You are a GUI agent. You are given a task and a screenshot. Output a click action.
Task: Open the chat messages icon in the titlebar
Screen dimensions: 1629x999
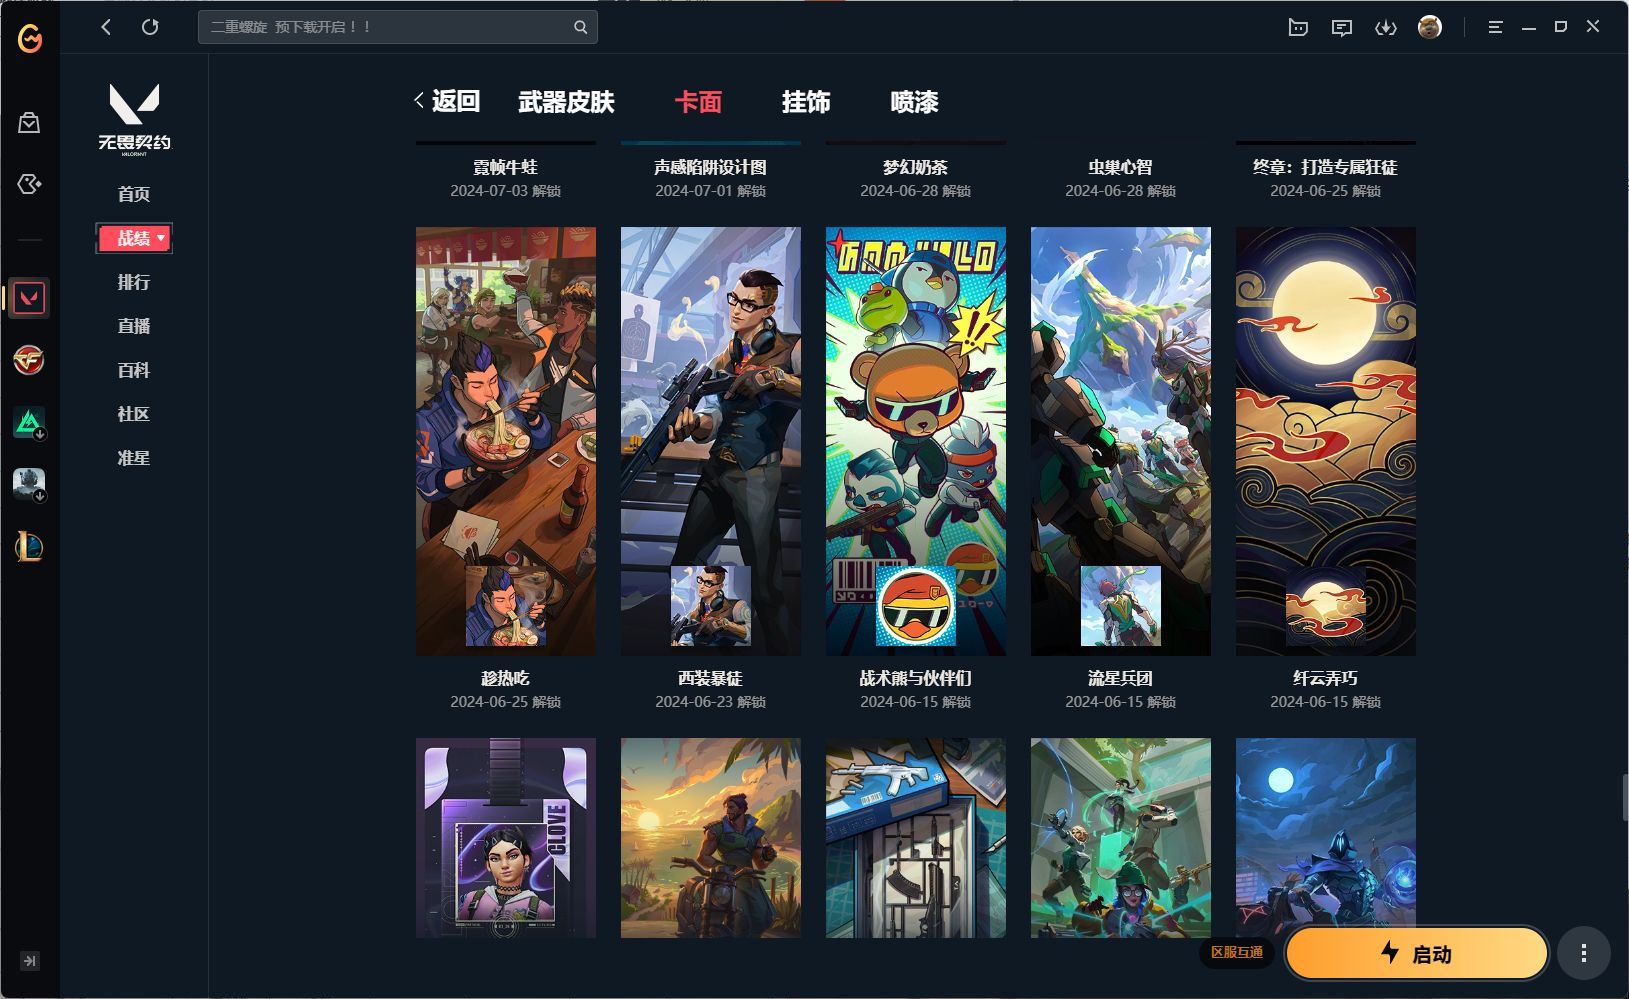point(1341,27)
